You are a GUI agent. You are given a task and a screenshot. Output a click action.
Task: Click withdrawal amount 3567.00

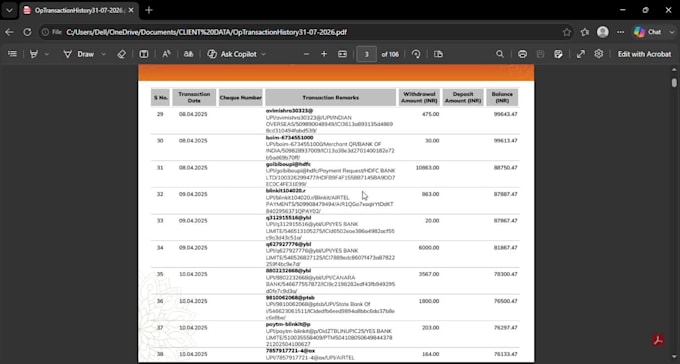pyautogui.click(x=428, y=274)
